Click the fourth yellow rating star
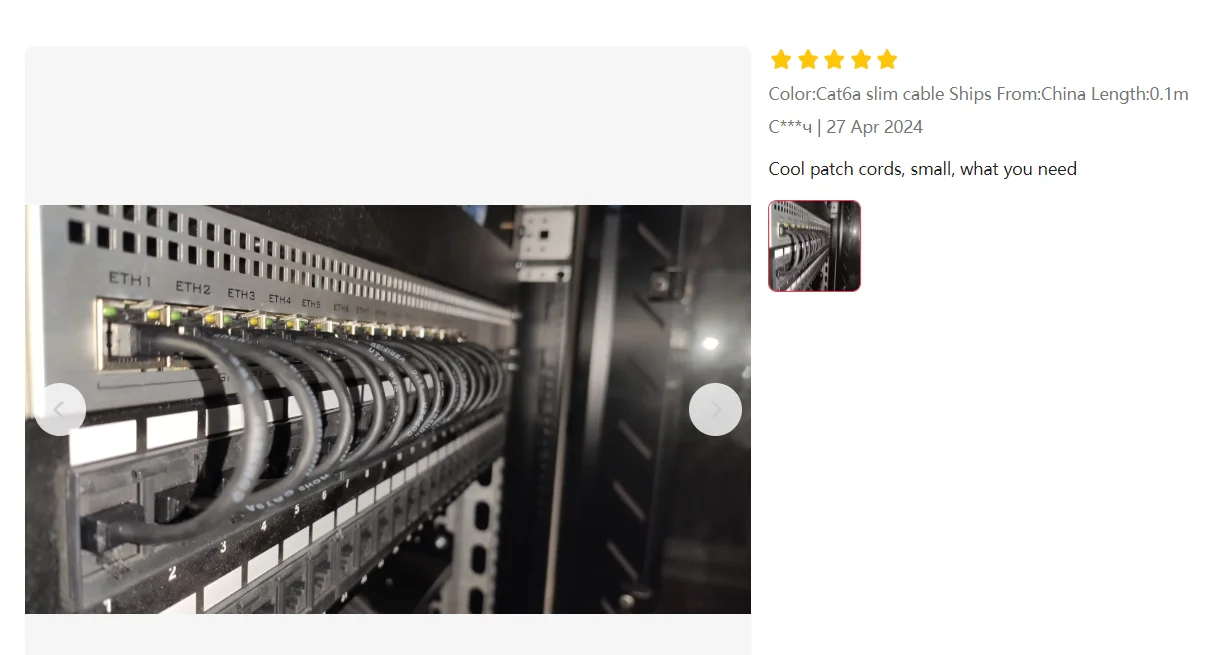 861,60
